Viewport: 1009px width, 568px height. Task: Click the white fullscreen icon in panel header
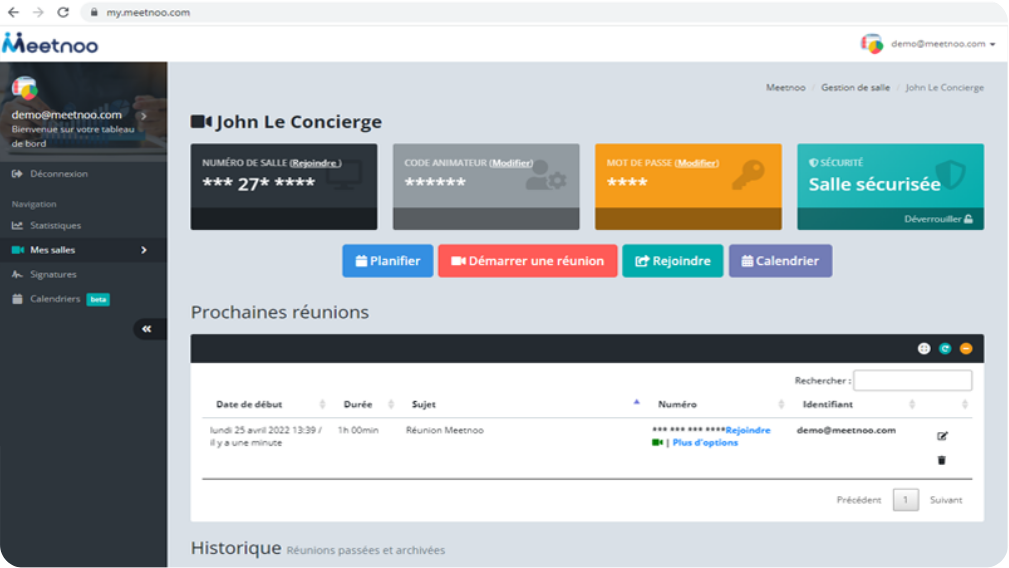(924, 349)
